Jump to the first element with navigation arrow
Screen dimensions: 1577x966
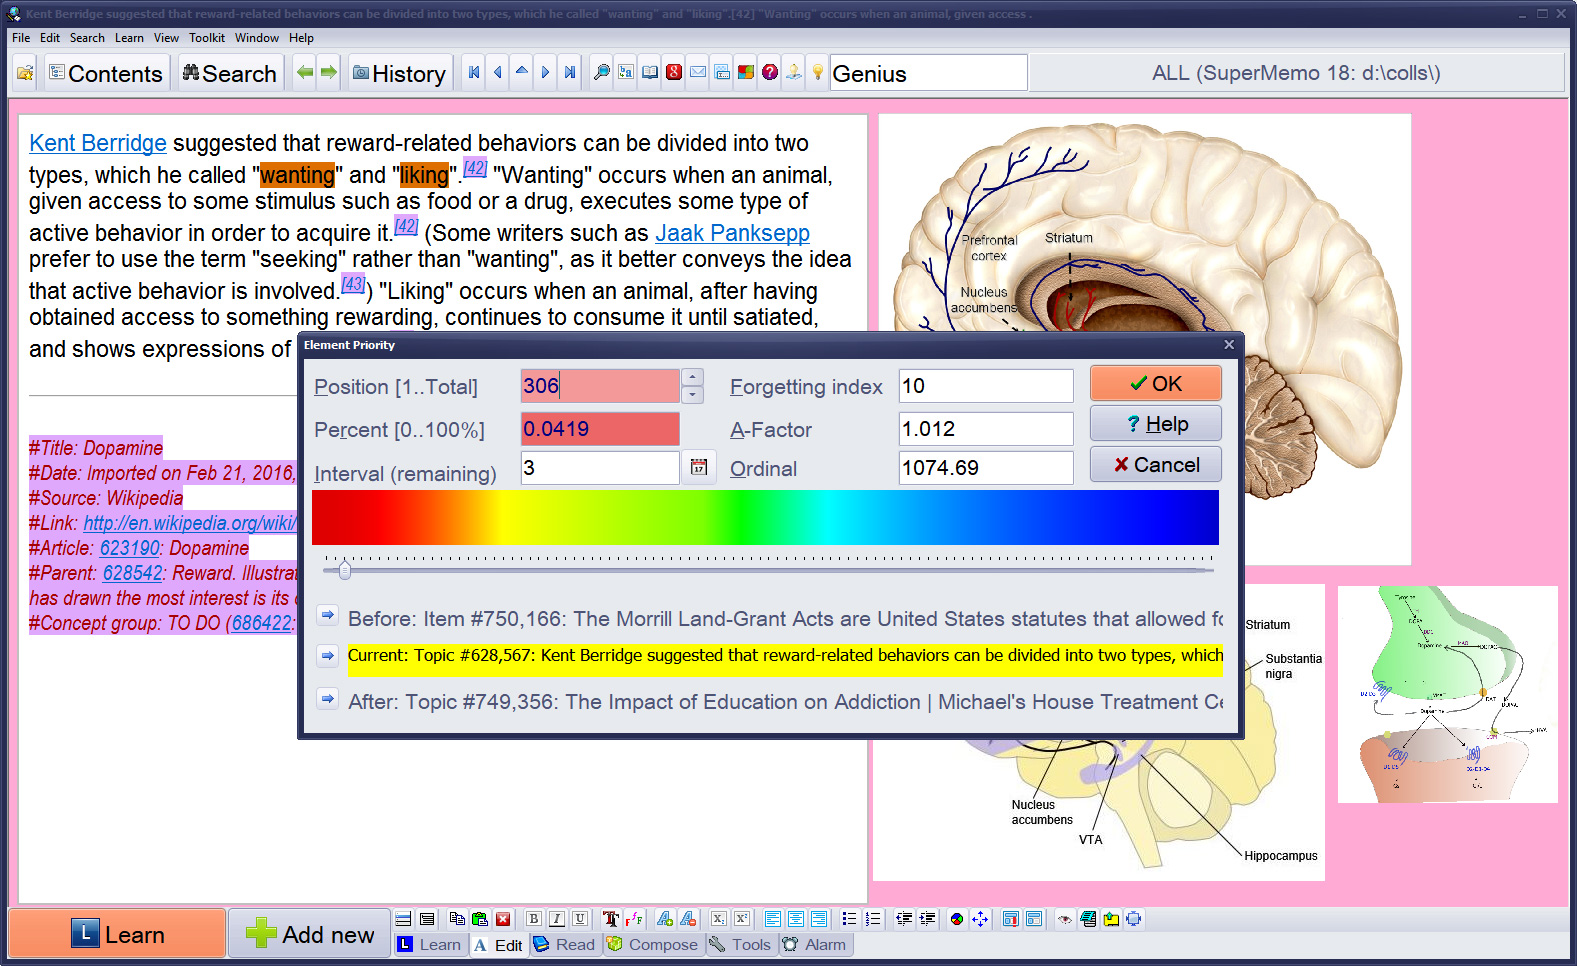click(474, 73)
